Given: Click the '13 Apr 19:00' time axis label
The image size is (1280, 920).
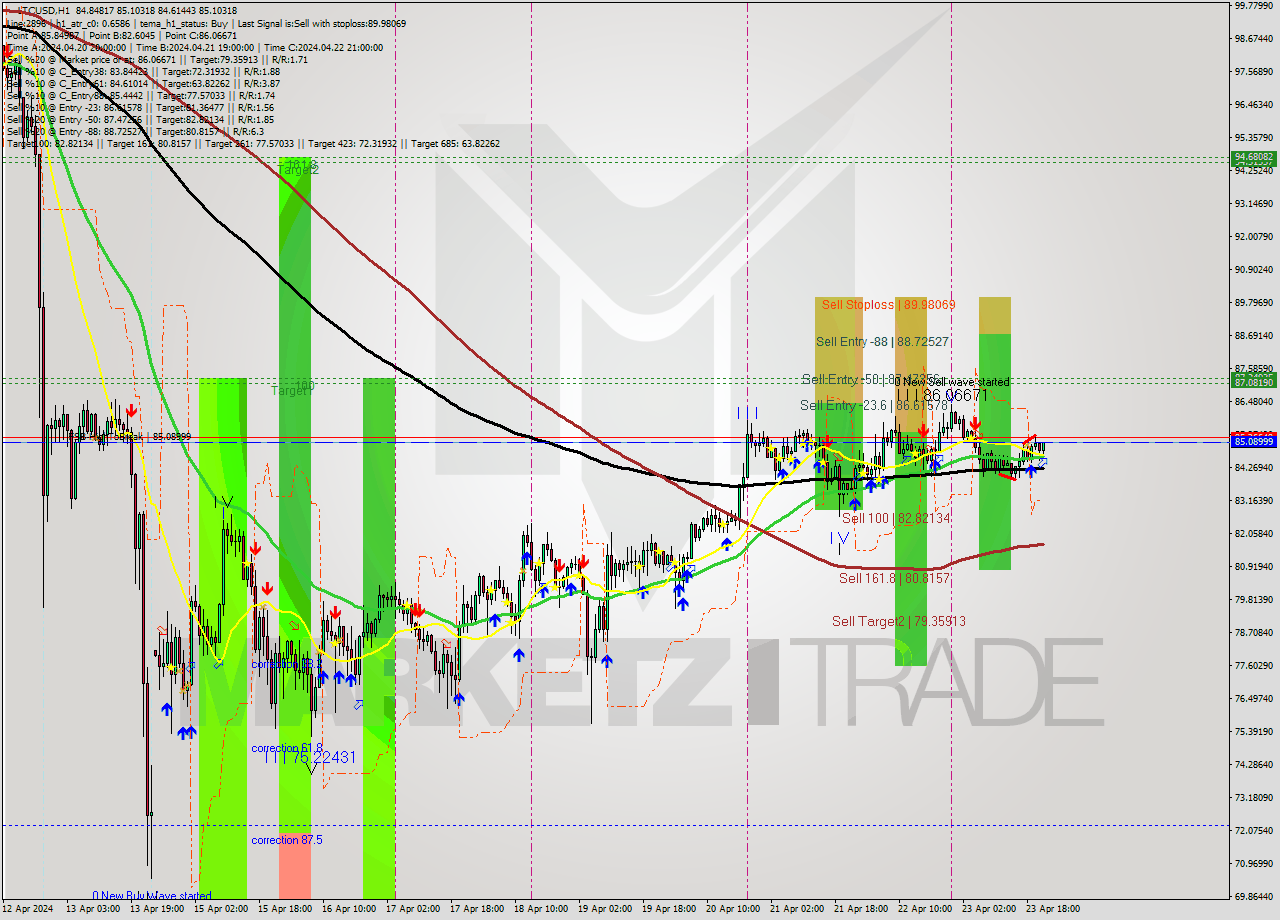Looking at the screenshot, I should click(x=158, y=910).
